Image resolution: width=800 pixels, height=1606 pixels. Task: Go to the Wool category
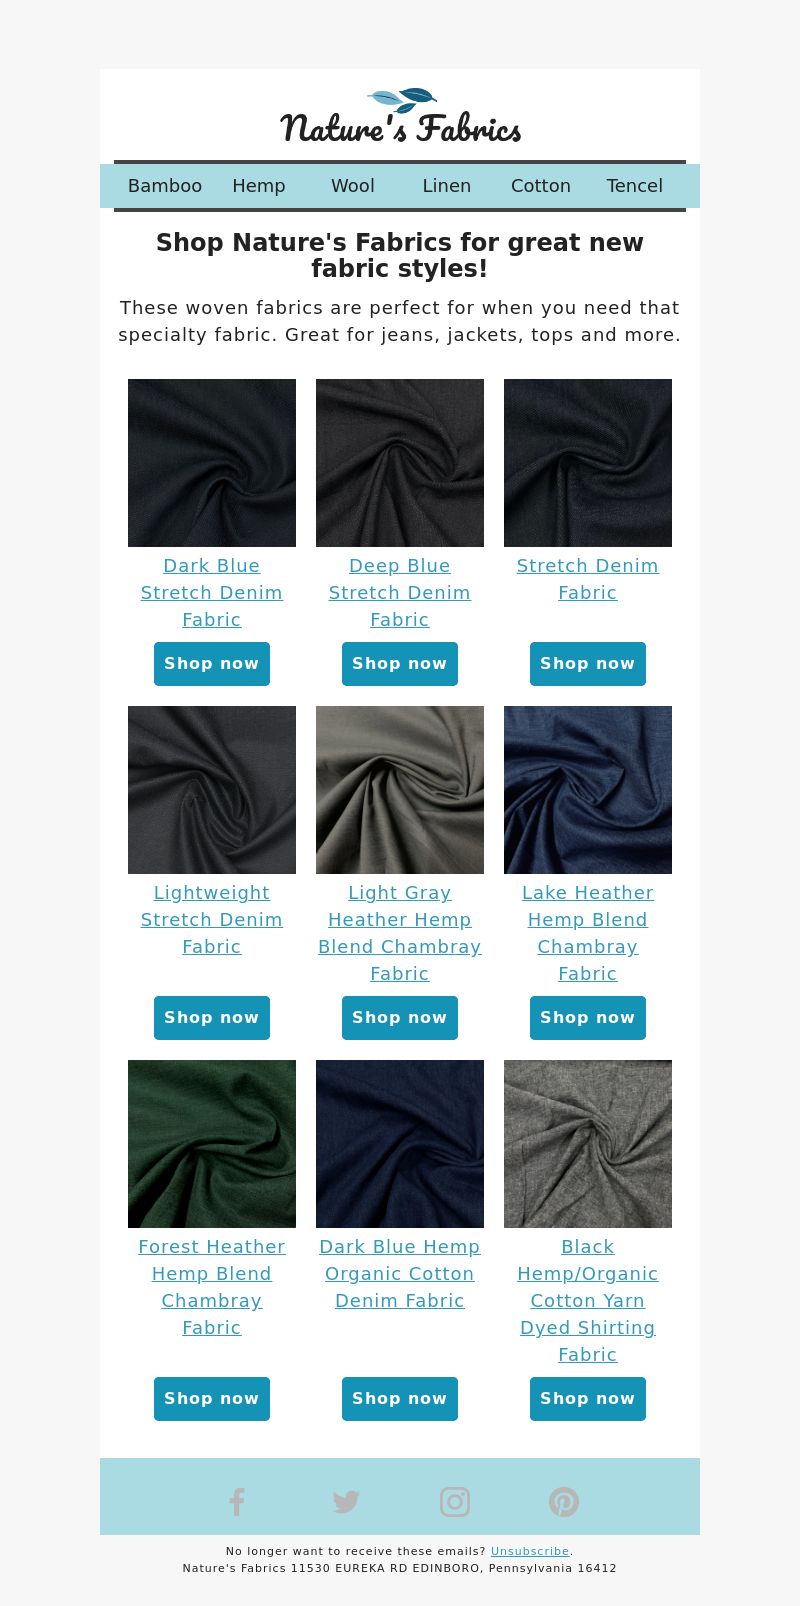coord(353,186)
